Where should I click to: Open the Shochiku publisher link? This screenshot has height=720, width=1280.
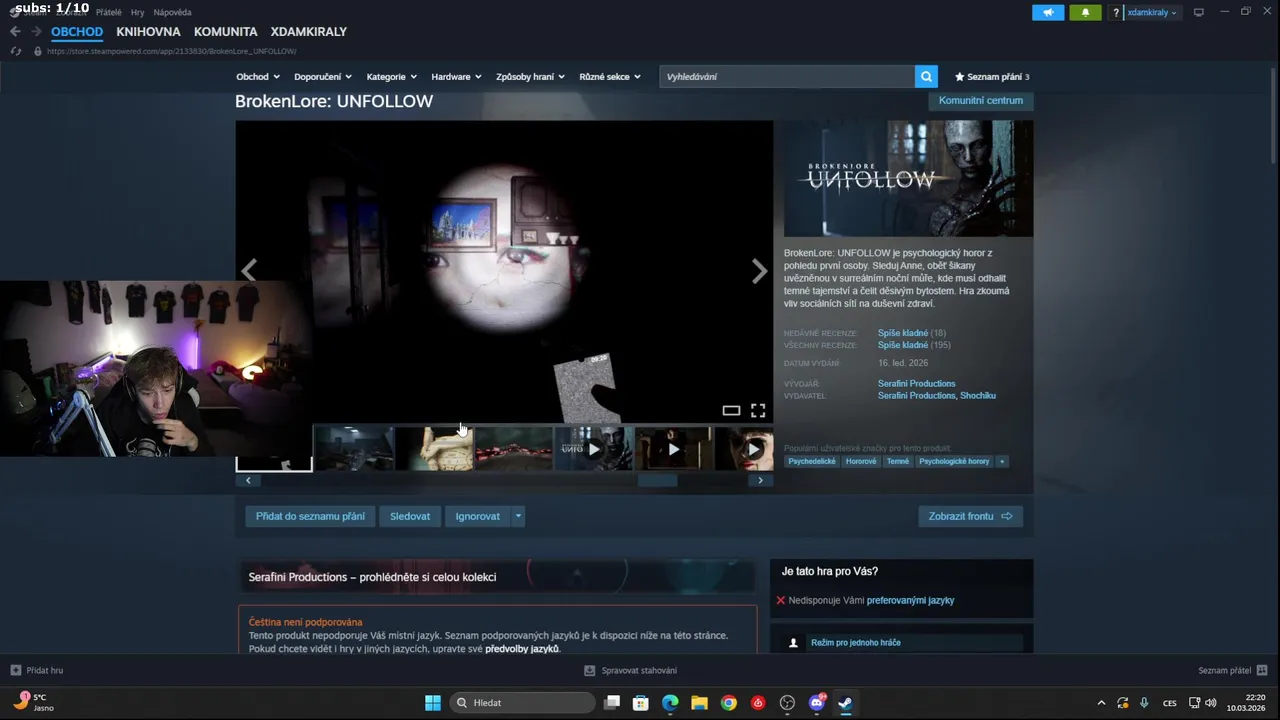point(978,396)
